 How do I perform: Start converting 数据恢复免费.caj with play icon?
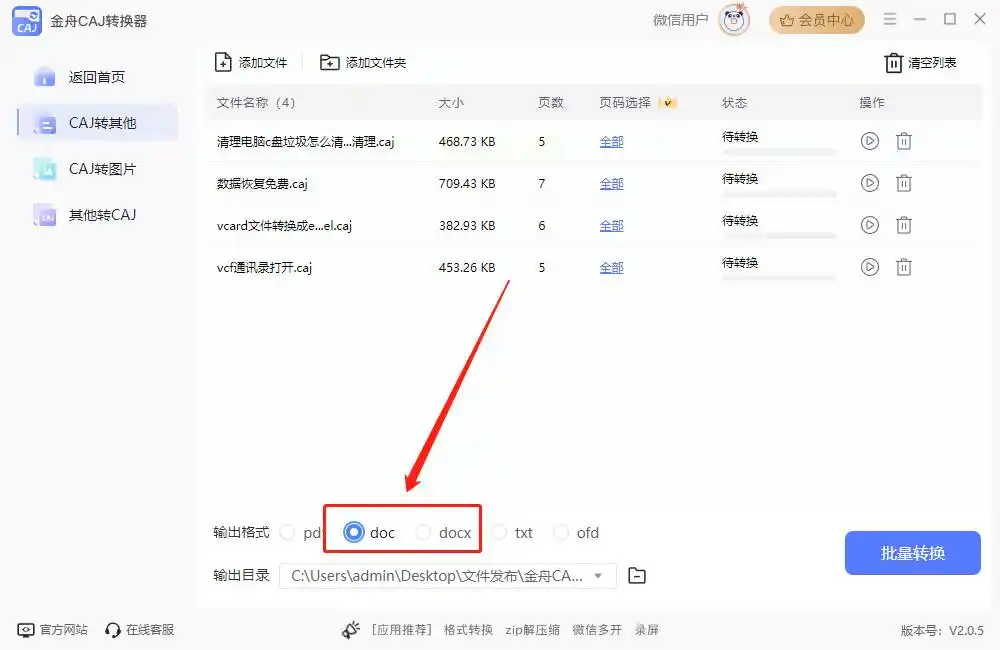tap(869, 183)
